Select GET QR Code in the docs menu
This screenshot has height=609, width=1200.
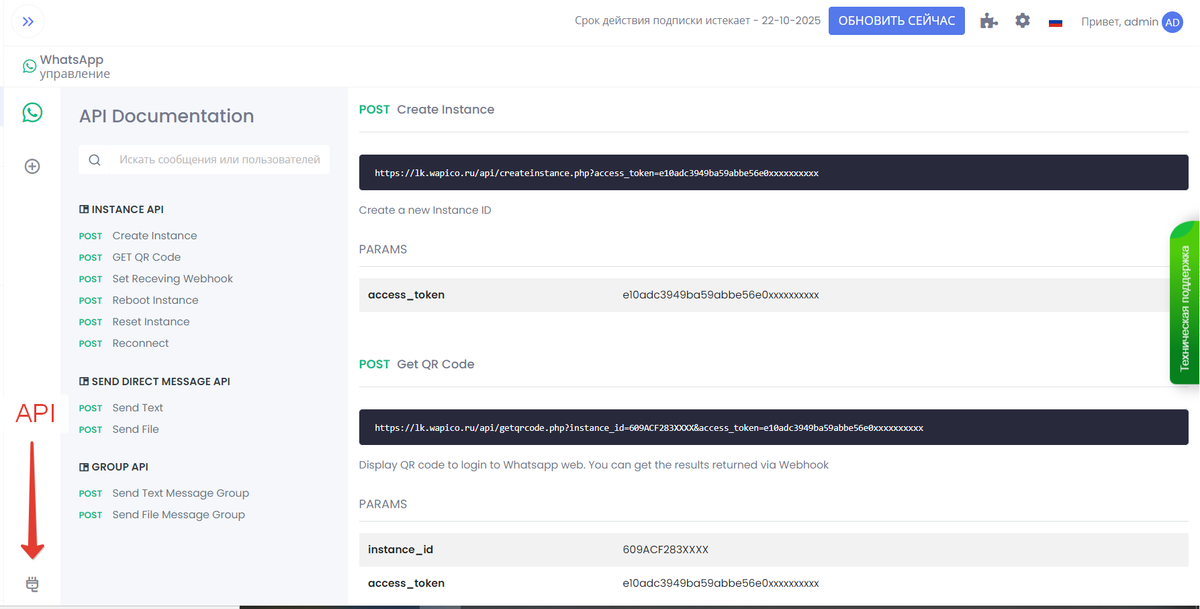[x=145, y=257]
